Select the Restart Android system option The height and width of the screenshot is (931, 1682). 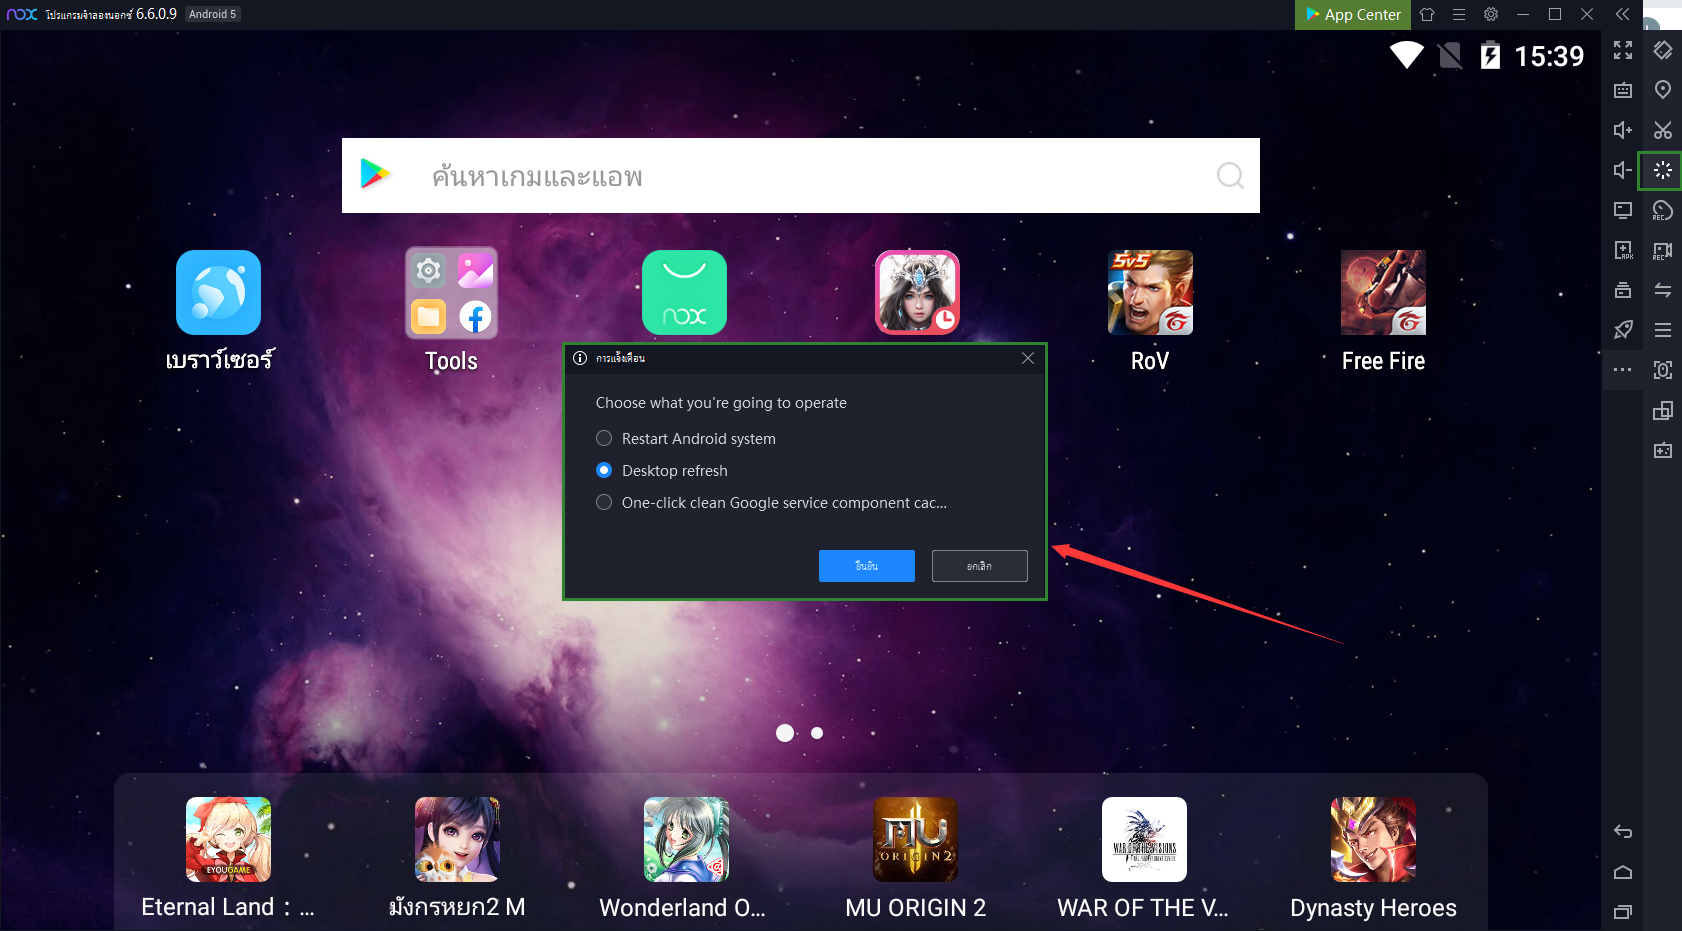point(604,439)
